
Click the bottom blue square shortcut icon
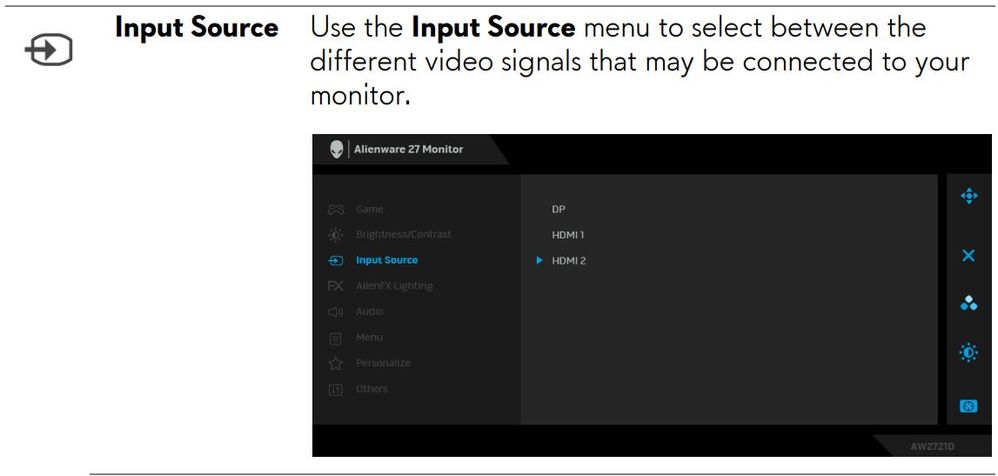(x=967, y=406)
